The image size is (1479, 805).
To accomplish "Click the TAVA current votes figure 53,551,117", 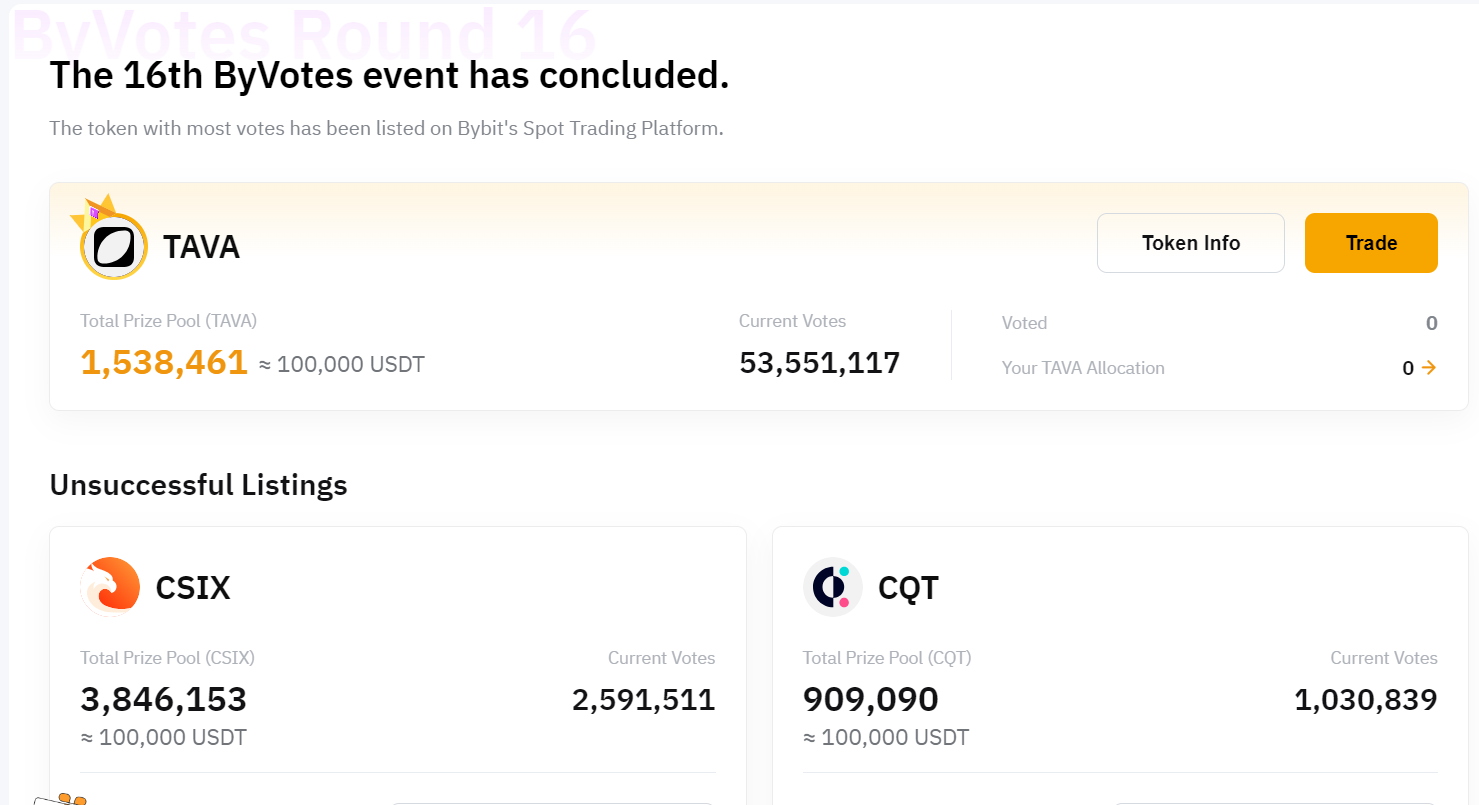I will 819,363.
